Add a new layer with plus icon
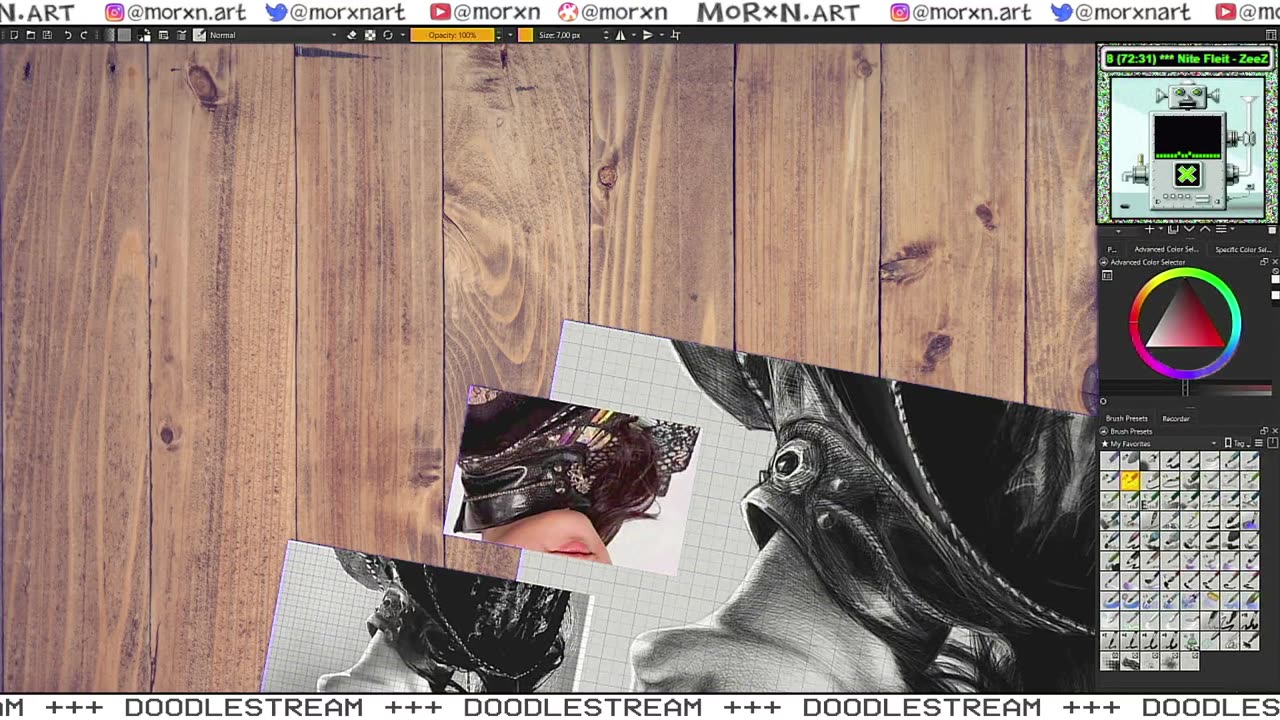 (x=1149, y=229)
